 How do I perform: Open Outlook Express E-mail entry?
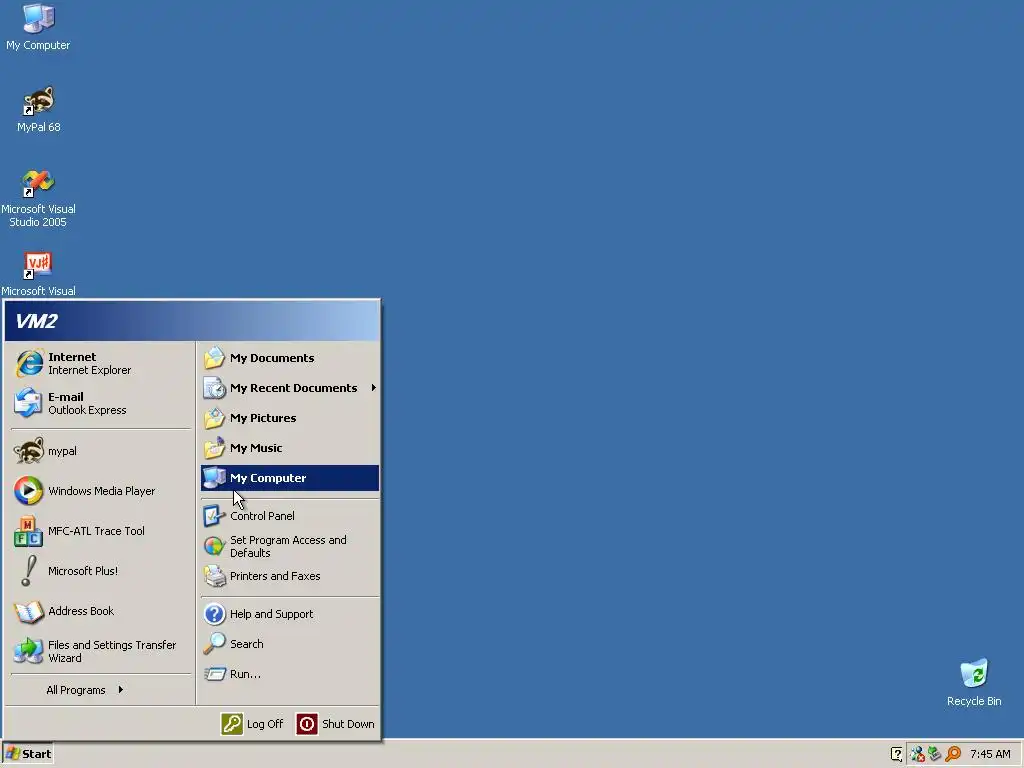(100, 404)
